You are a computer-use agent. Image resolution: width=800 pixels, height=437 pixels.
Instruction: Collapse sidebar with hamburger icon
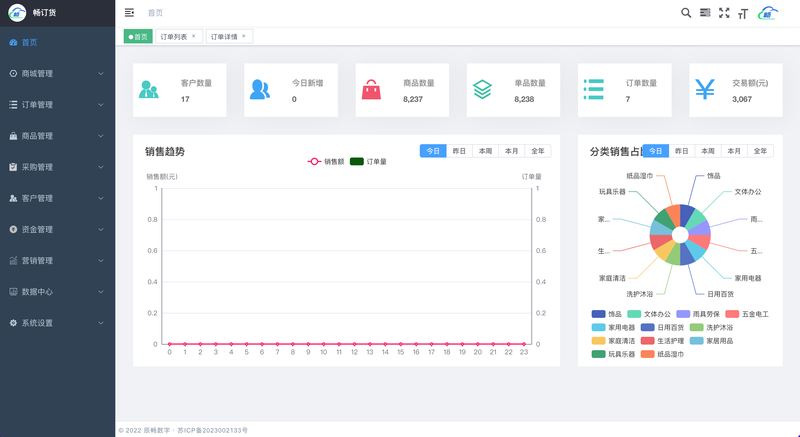[x=130, y=13]
